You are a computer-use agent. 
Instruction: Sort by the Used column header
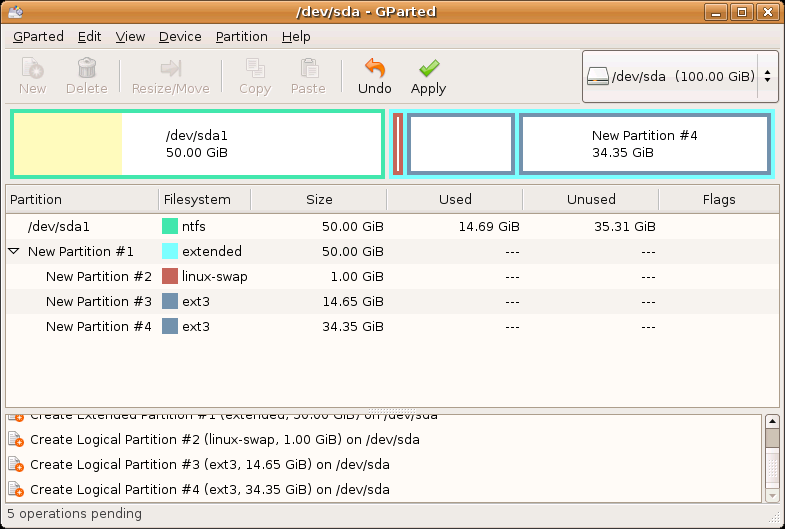(455, 199)
